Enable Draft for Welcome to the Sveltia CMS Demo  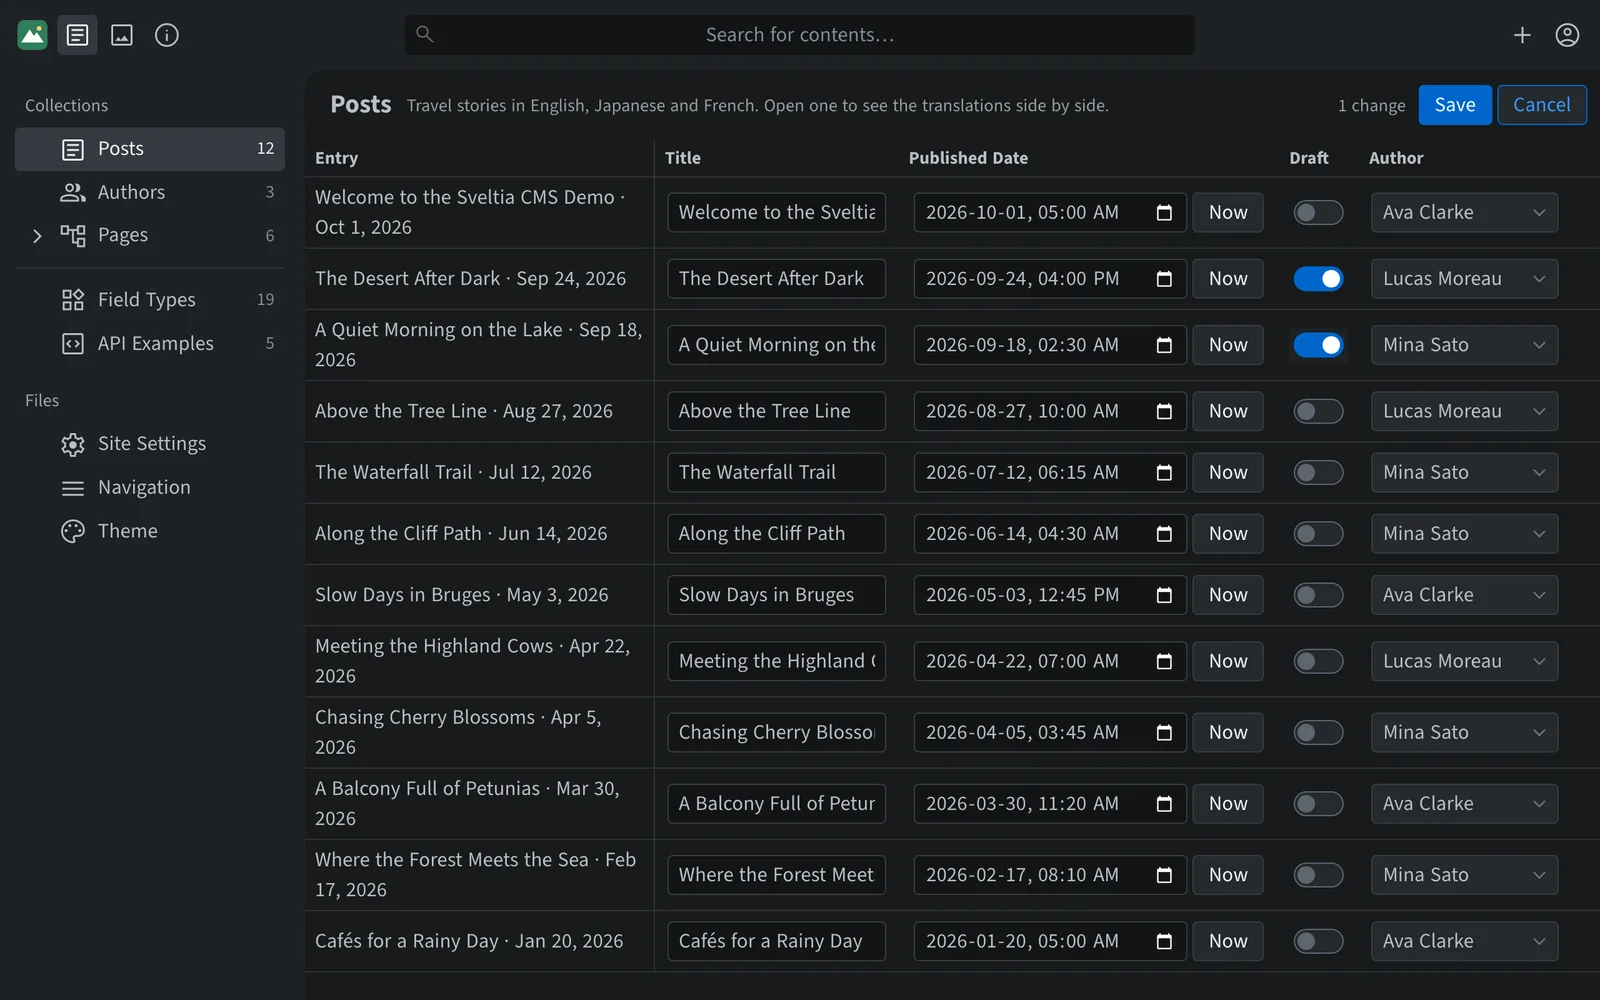point(1318,213)
